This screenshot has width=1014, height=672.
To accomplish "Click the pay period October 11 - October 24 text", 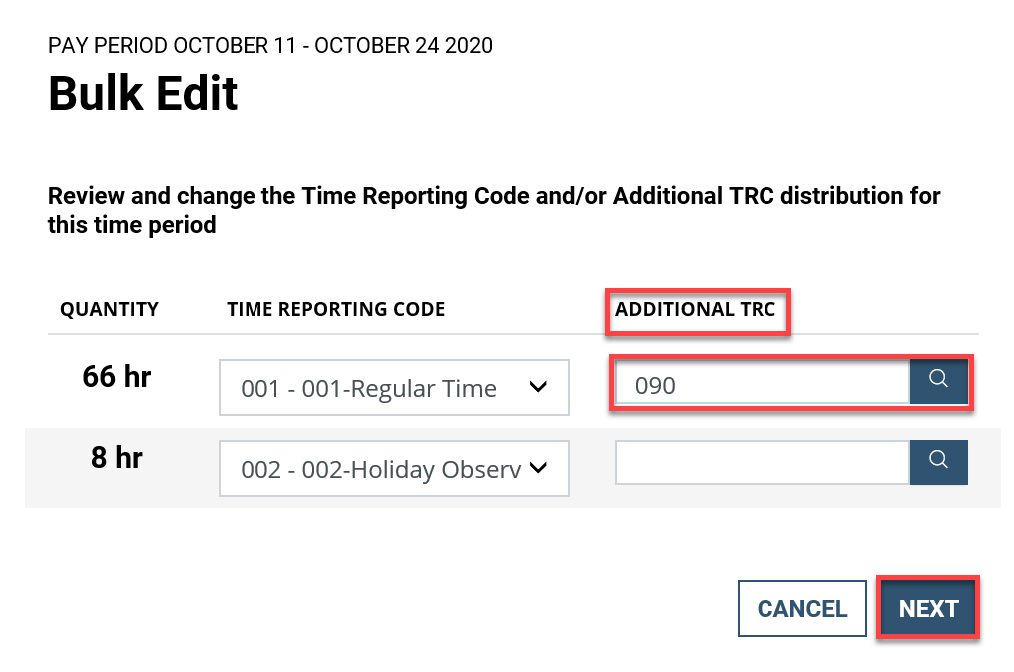I will [x=270, y=45].
